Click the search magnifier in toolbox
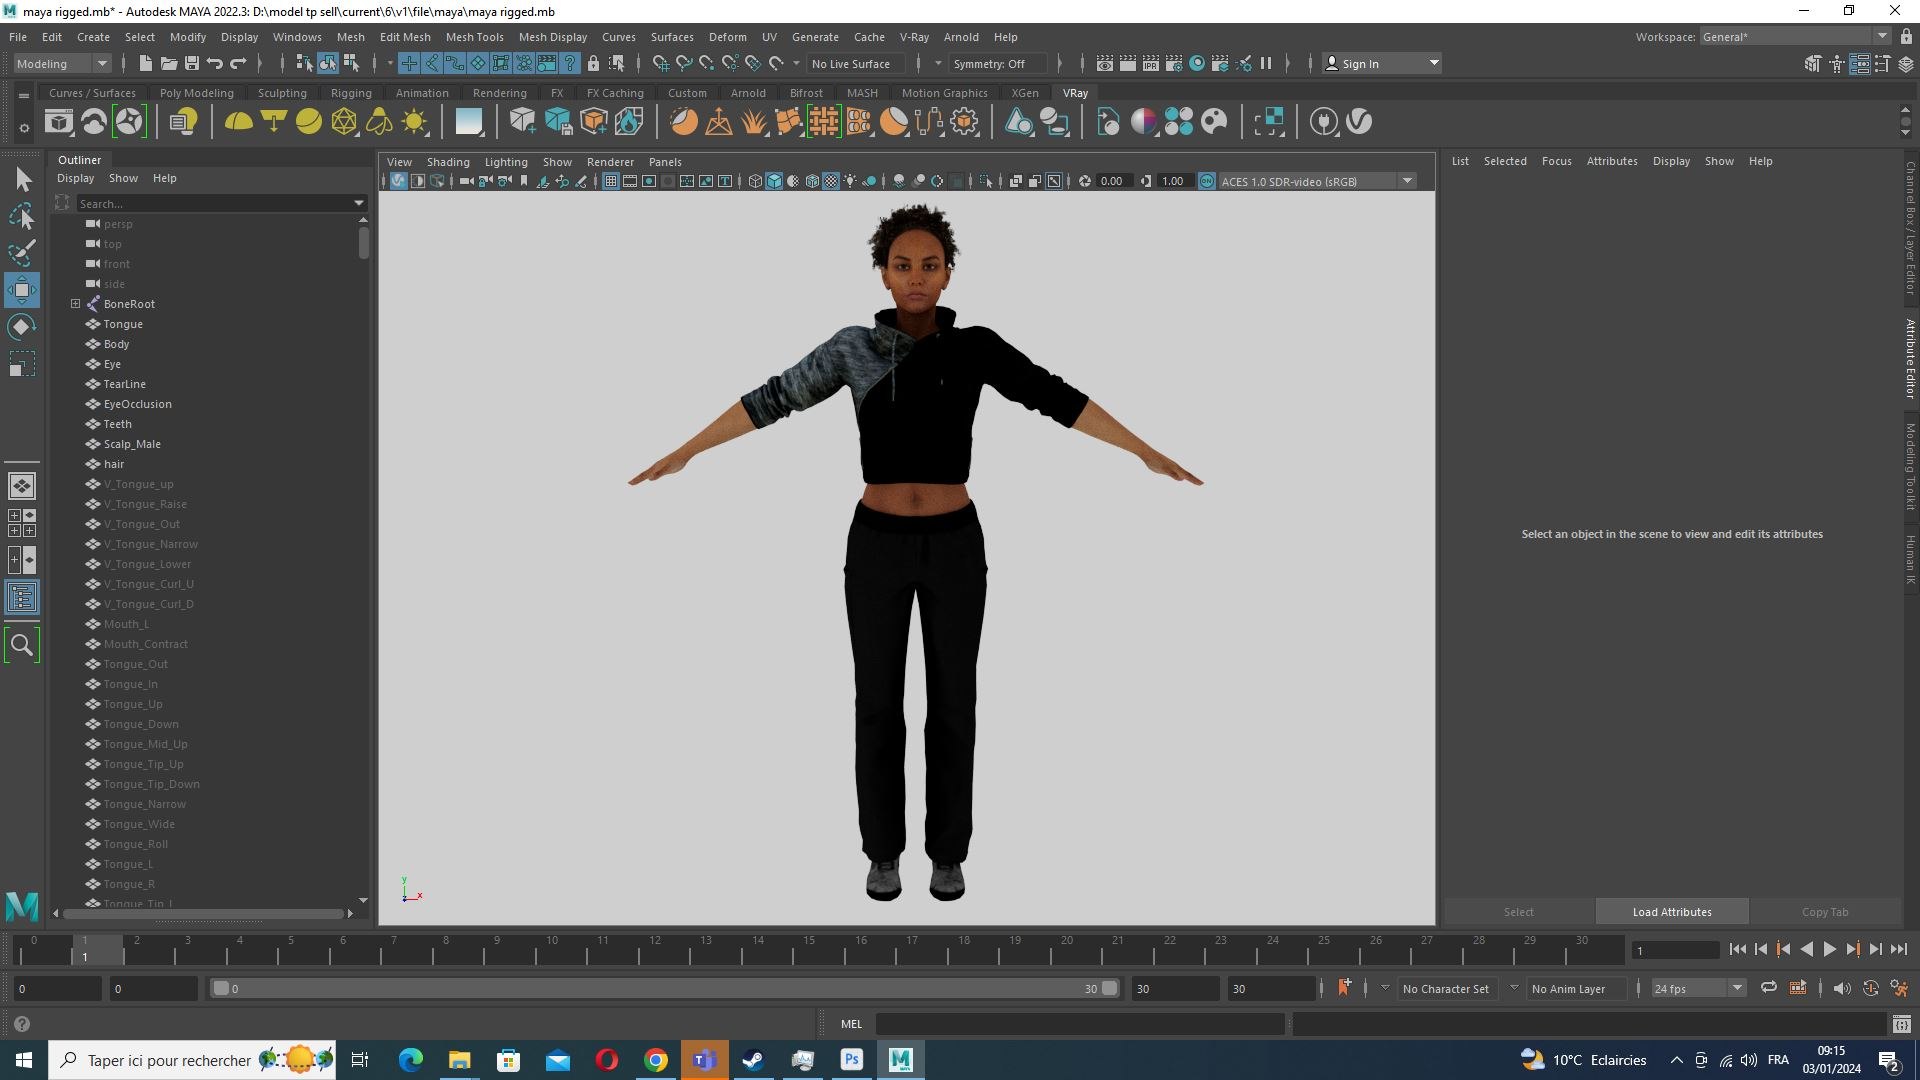 click(22, 645)
